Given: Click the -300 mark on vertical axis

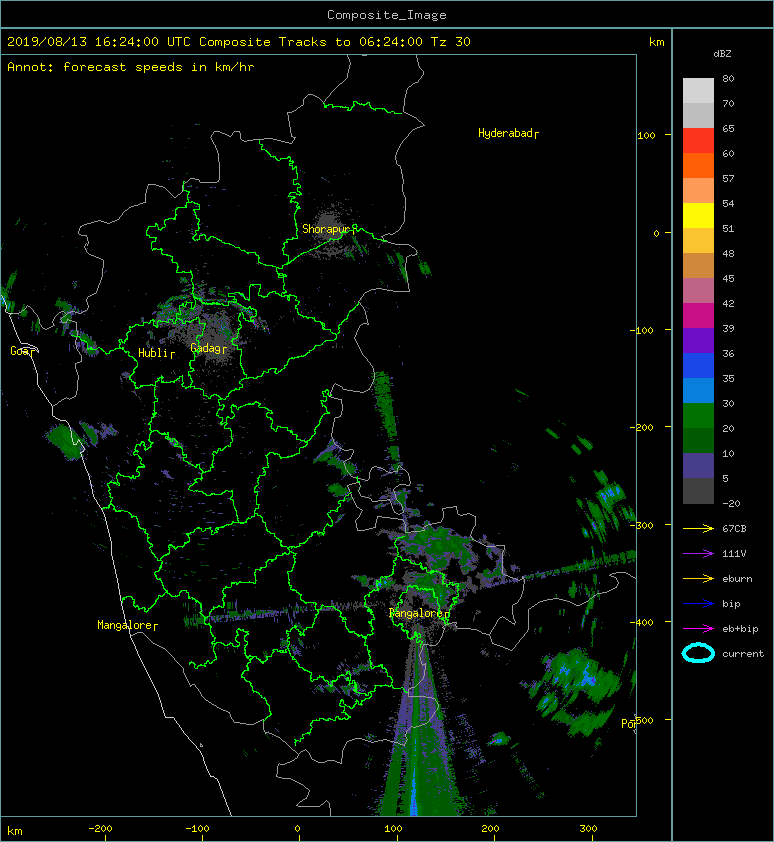Looking at the screenshot, I should pos(641,525).
